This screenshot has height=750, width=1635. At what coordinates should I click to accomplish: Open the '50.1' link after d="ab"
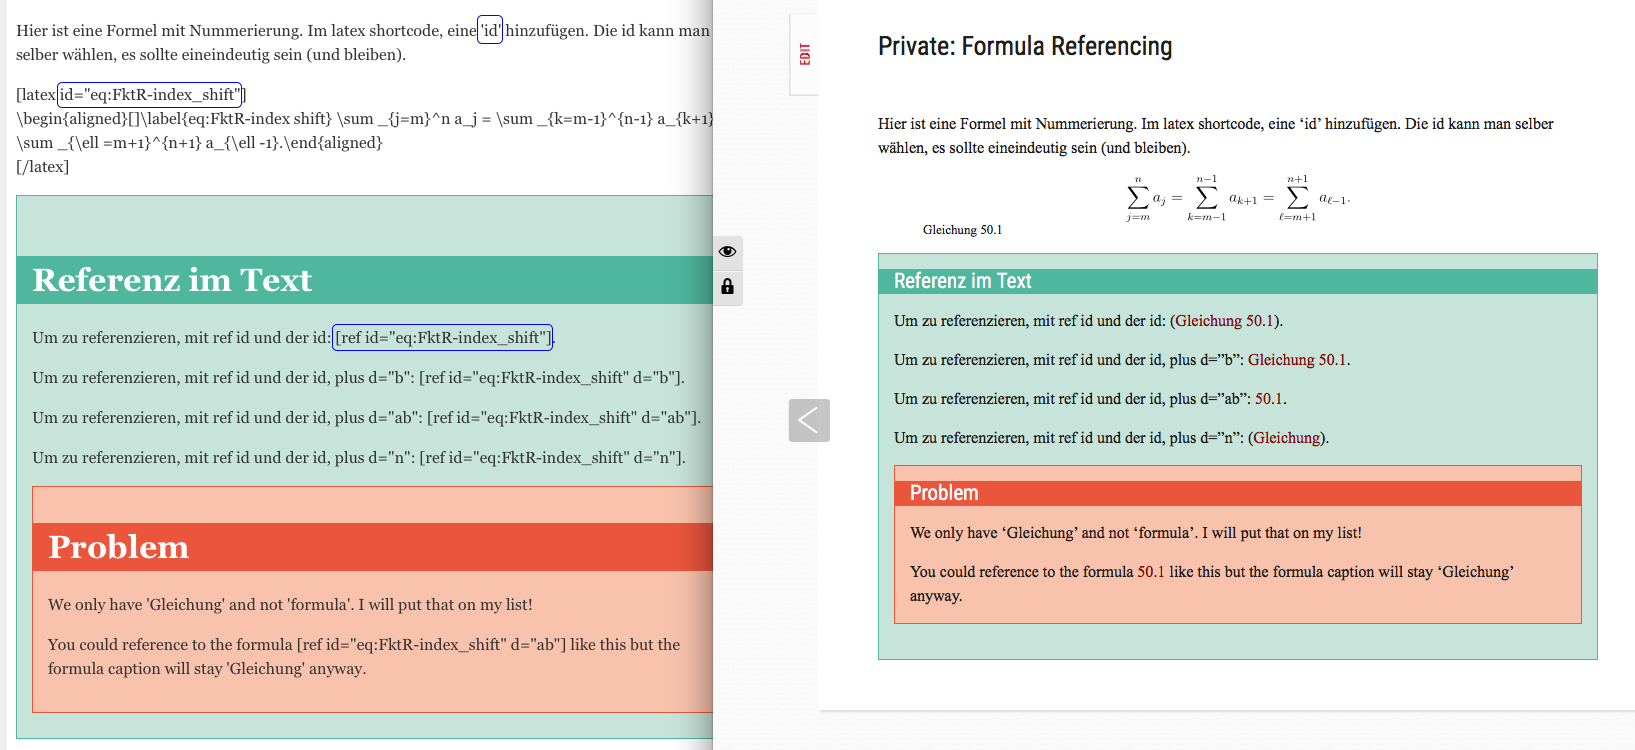click(x=1269, y=399)
